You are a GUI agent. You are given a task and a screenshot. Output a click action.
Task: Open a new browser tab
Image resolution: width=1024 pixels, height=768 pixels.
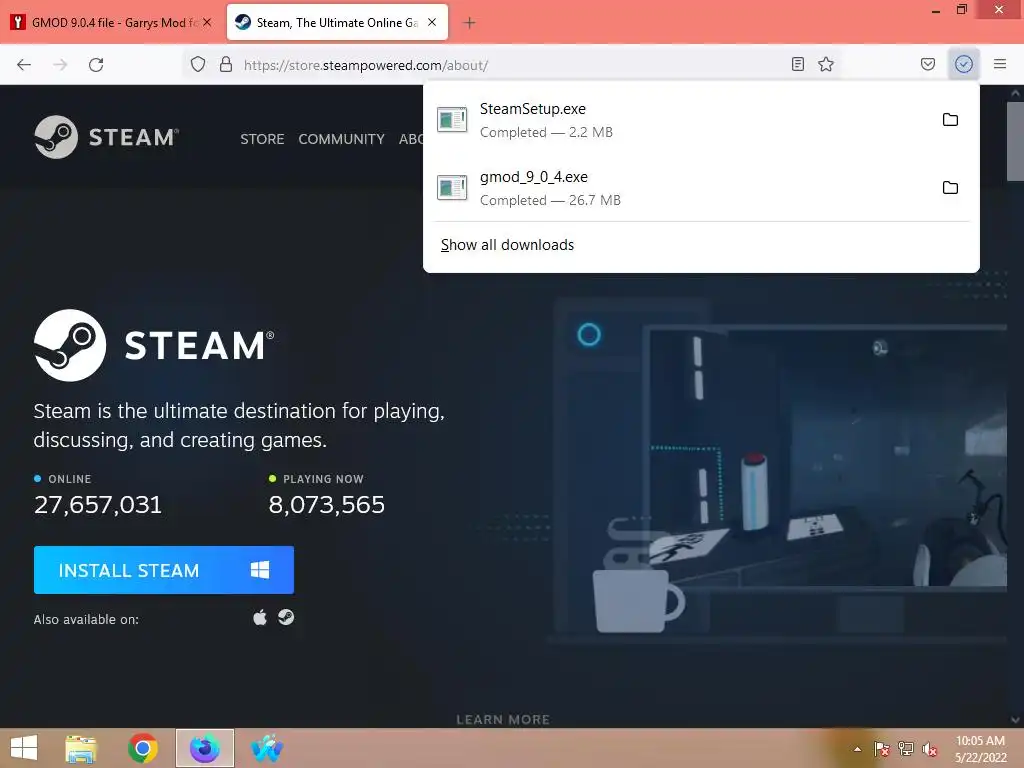(469, 23)
